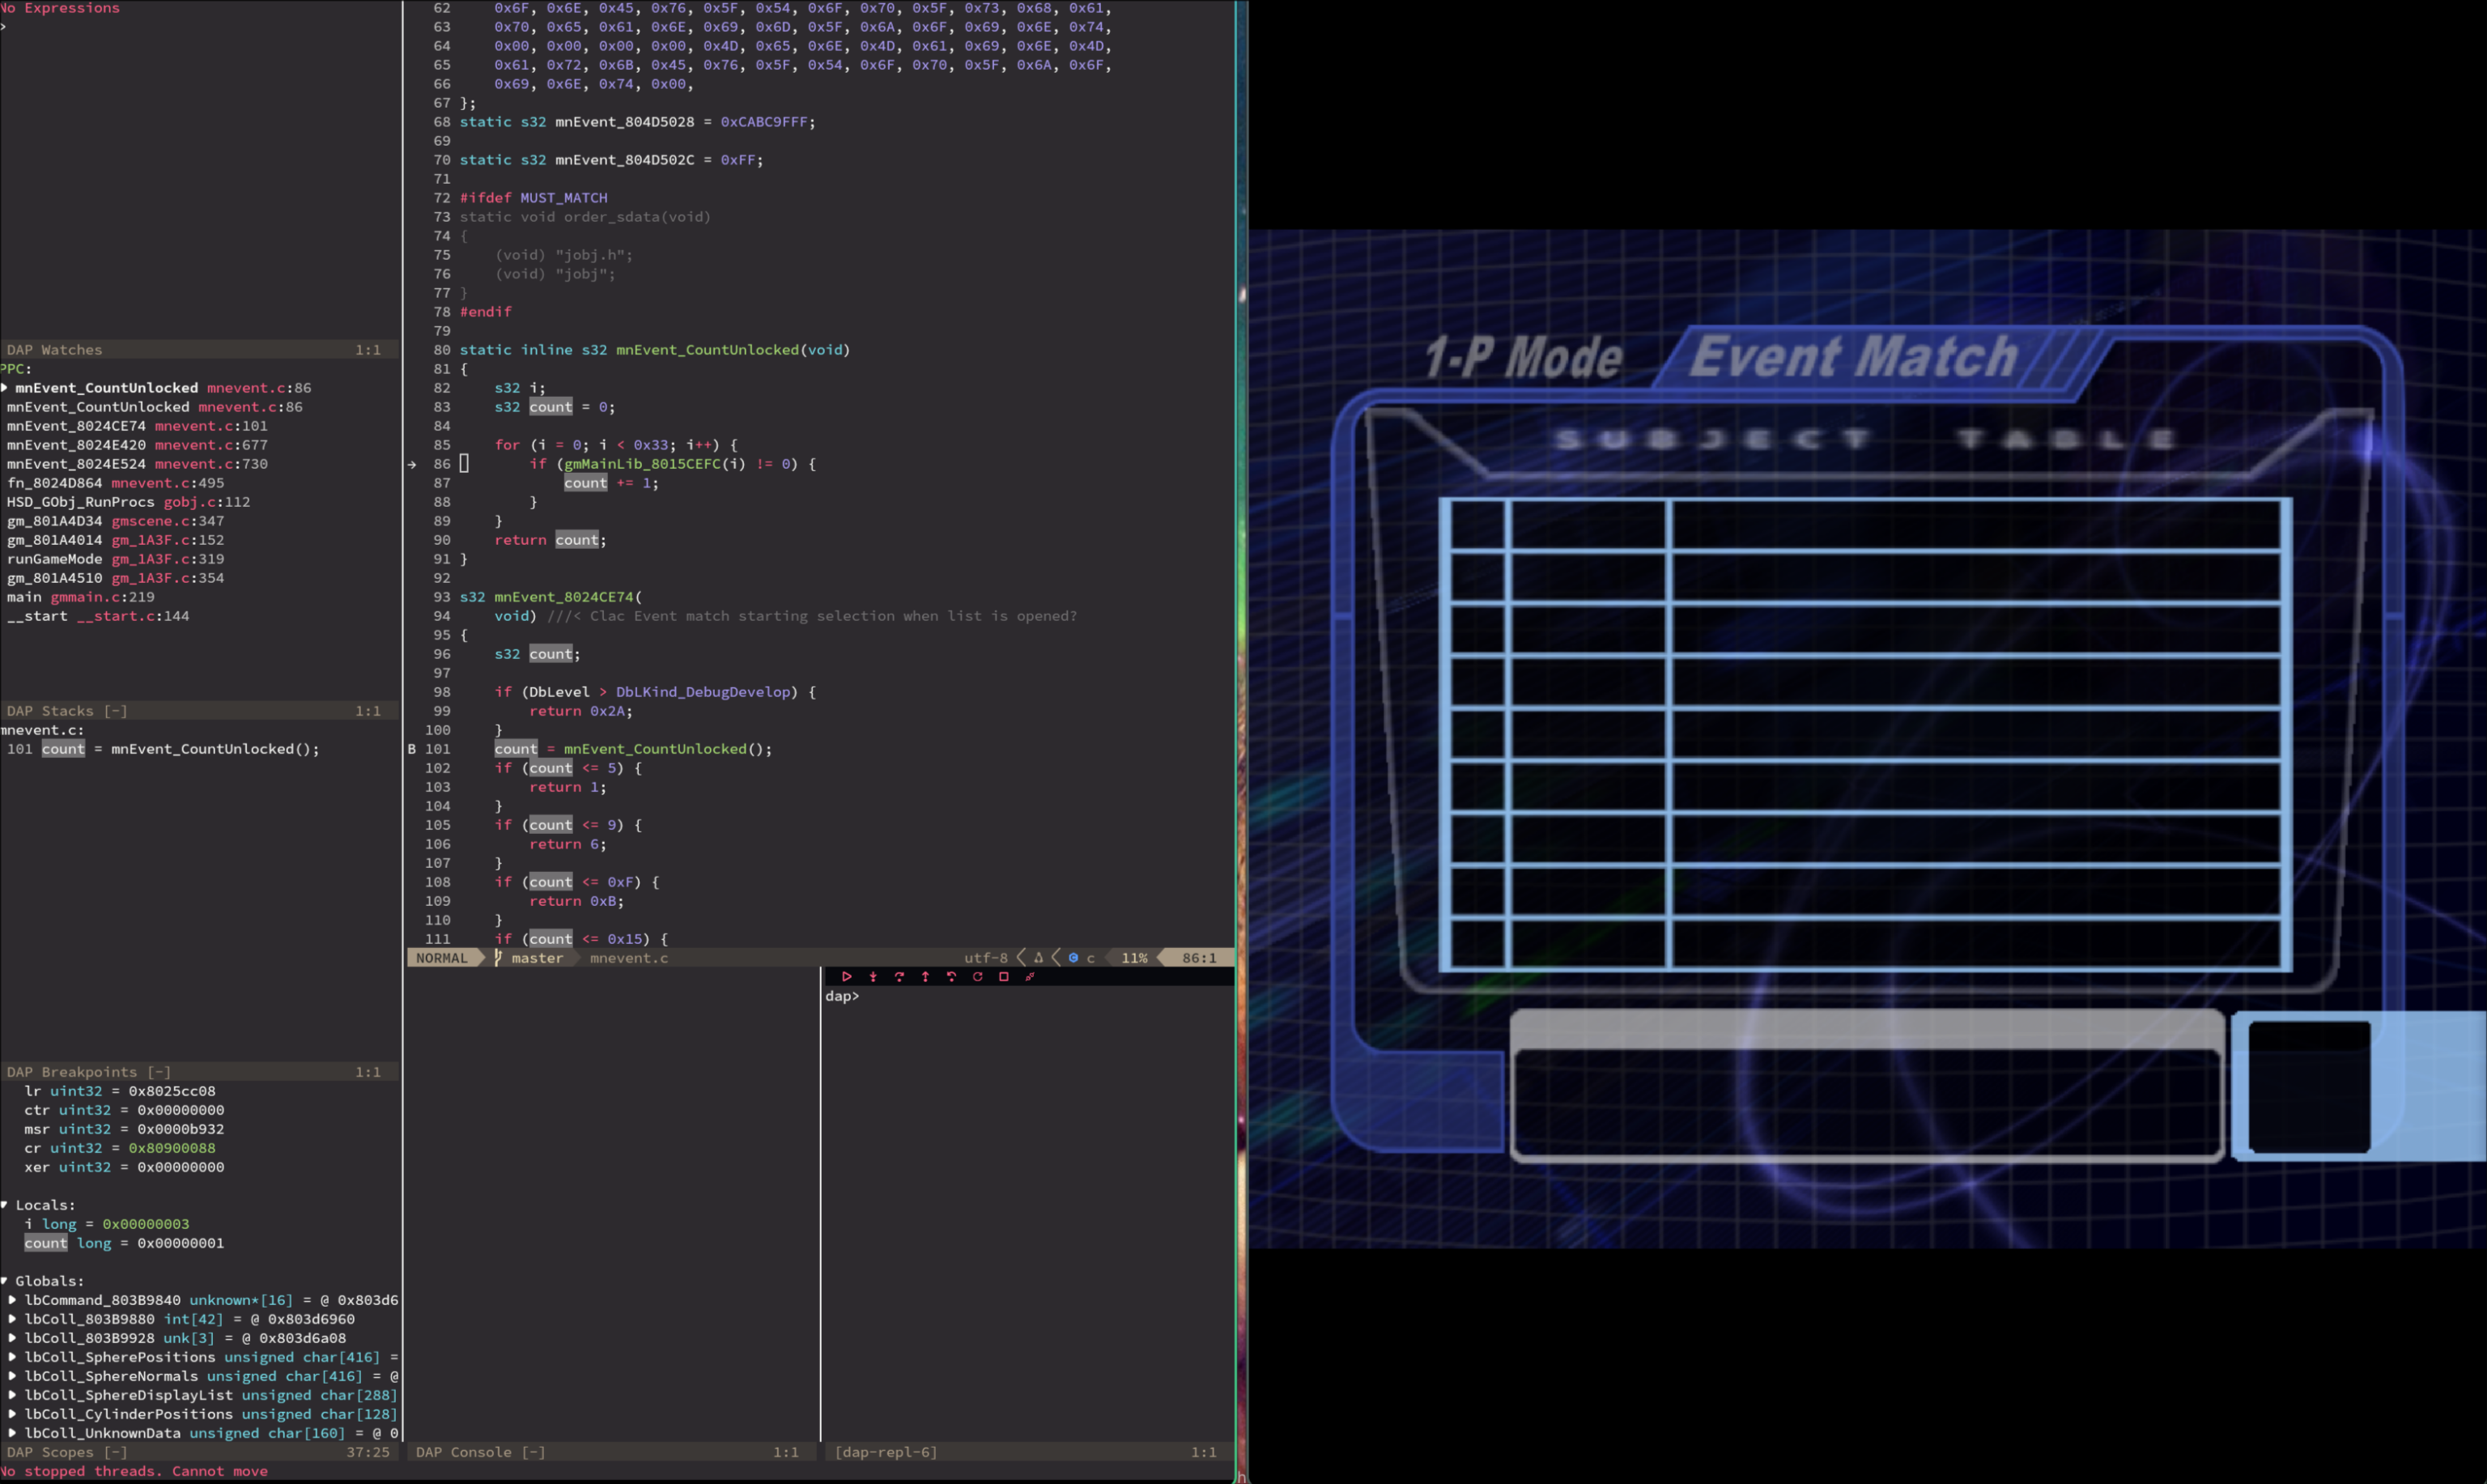Expand lbColl_CylinderPositions variable
Image resolution: width=2487 pixels, height=1484 pixels.
(12, 1414)
